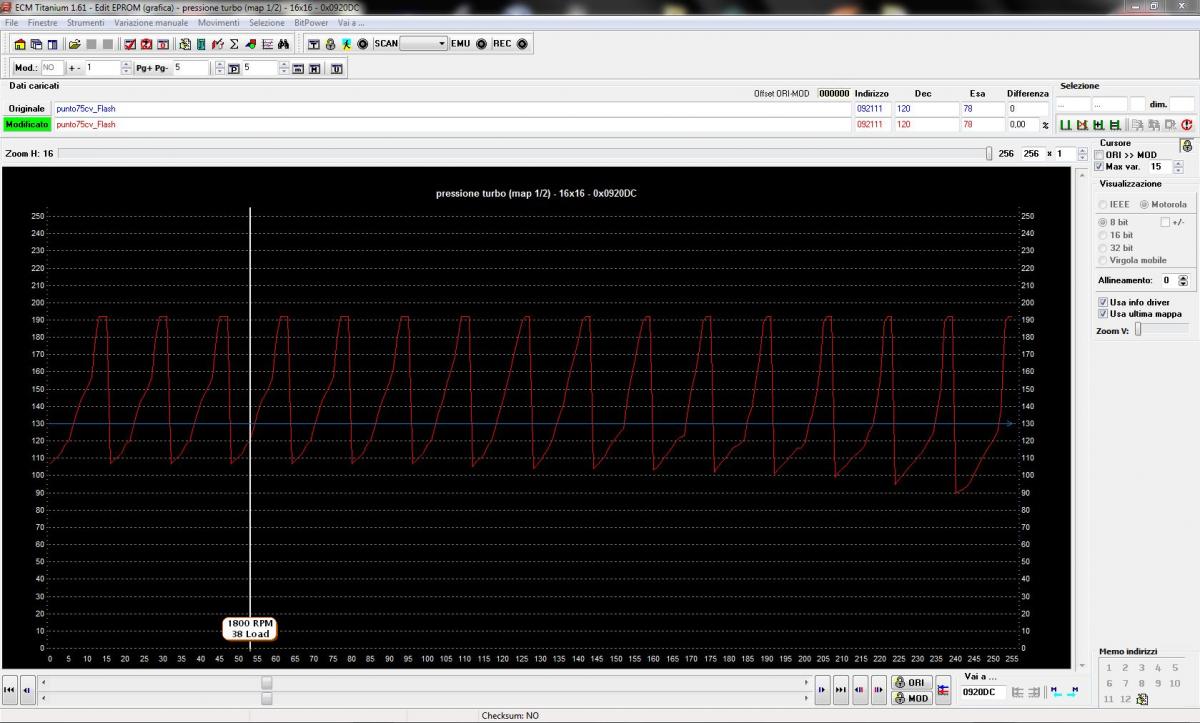
Task: Click the red-blue right jump arrow icon
Action: click(879, 690)
